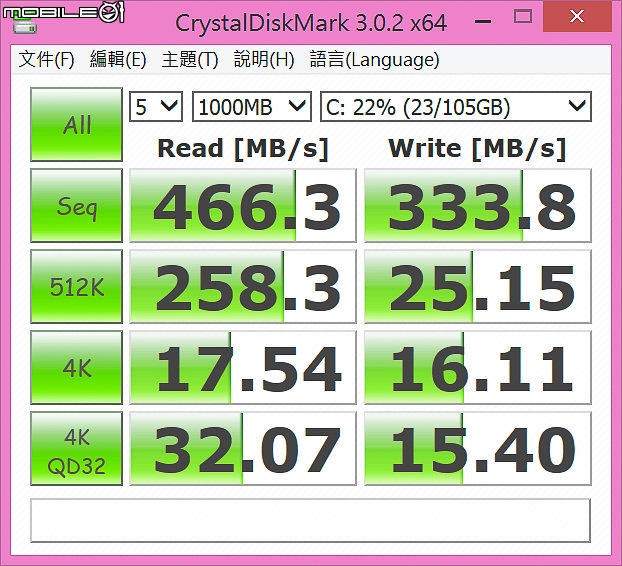The image size is (622, 566).
Task: Click the Seq read result 466.3
Action: pos(243,205)
